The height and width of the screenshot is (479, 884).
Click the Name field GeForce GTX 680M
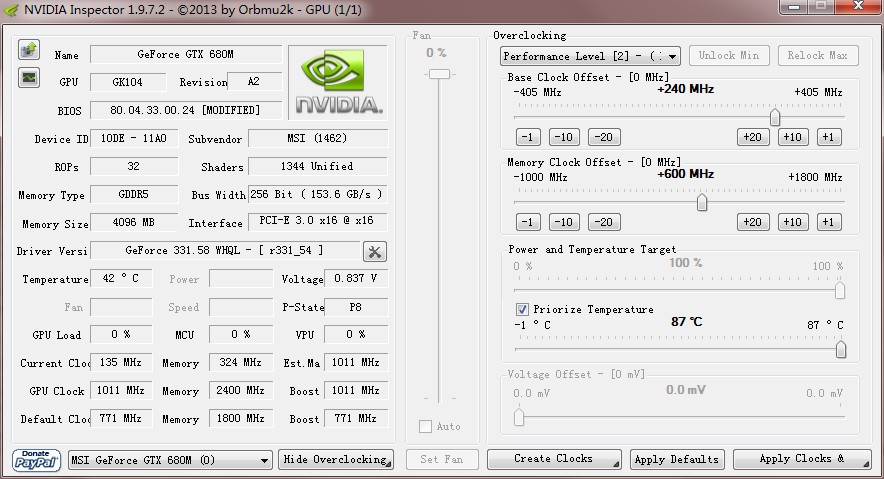coord(185,54)
